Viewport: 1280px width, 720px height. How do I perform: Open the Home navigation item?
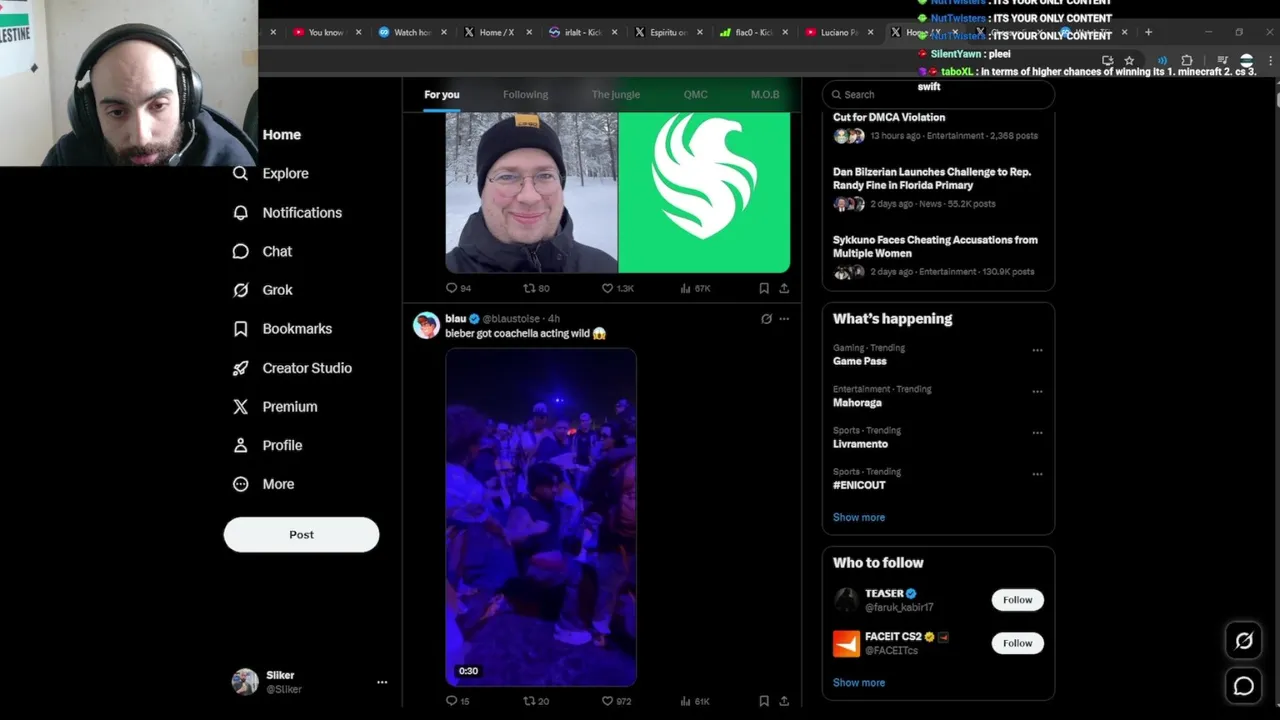(281, 134)
